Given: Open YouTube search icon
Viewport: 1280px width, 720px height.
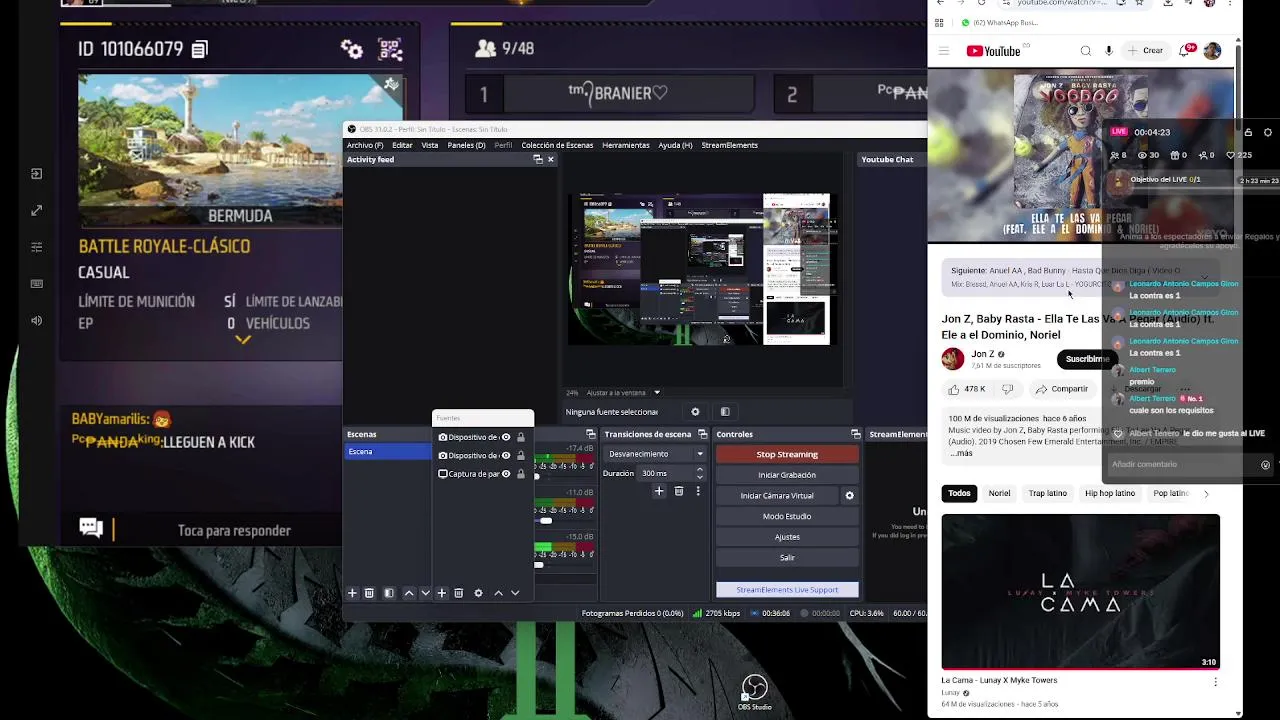Looking at the screenshot, I should pos(1086,51).
